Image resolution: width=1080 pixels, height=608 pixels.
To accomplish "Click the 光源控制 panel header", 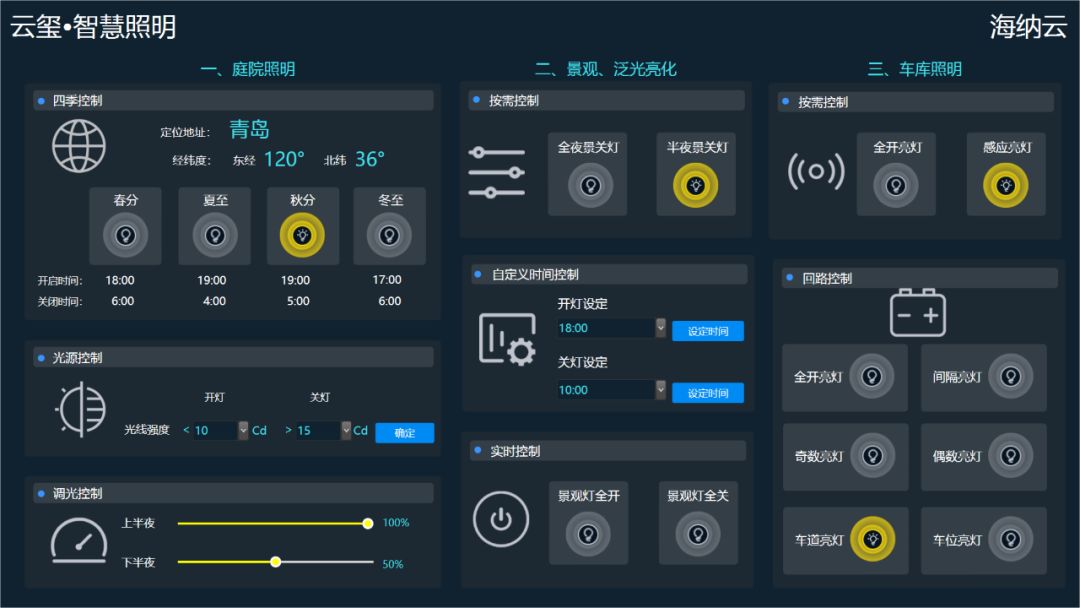I will (x=233, y=357).
